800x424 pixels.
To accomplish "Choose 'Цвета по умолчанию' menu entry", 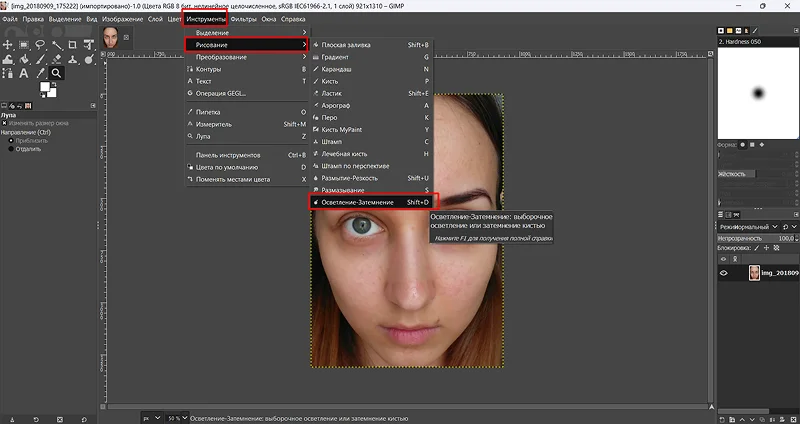I will [247, 167].
